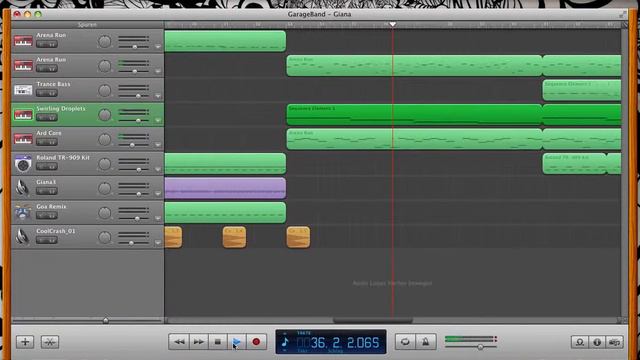Show the track info pane
Image resolution: width=640 pixels, height=360 pixels.
[x=597, y=342]
